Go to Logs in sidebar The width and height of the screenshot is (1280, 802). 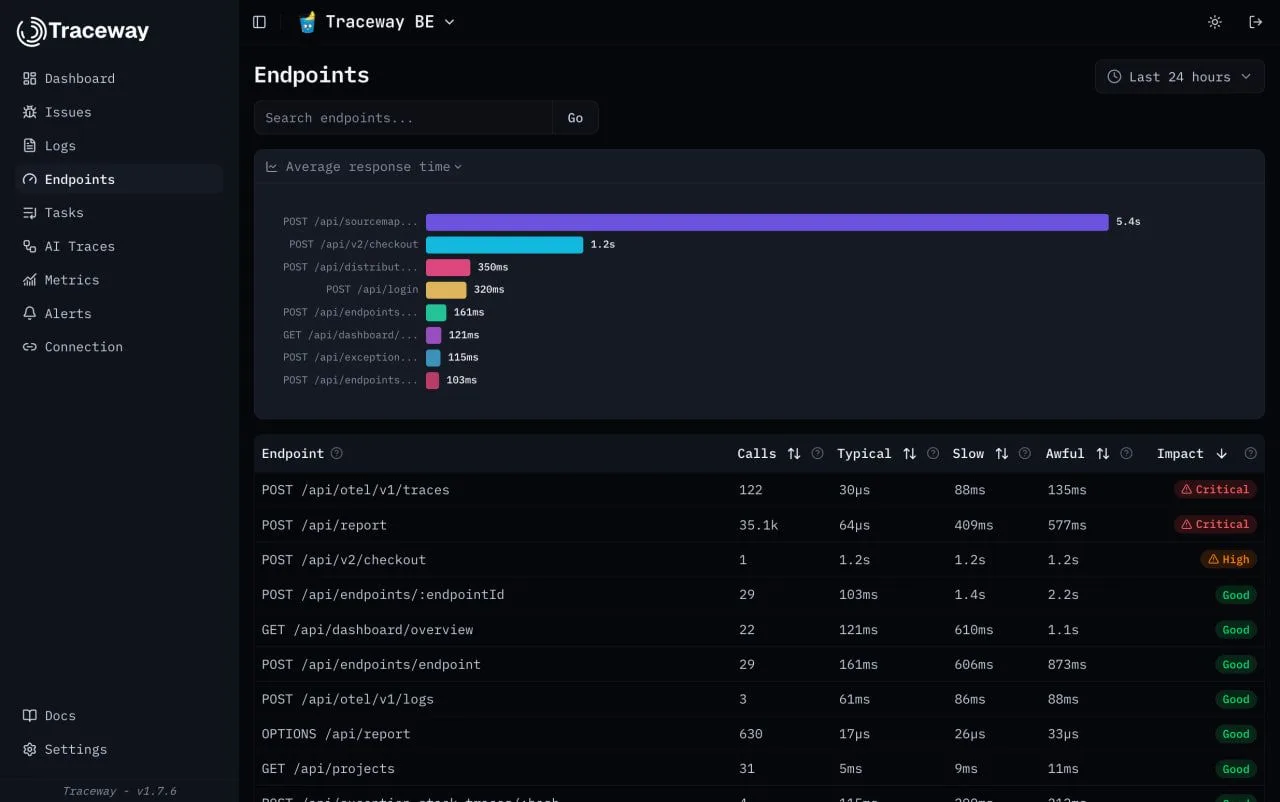click(x=119, y=145)
